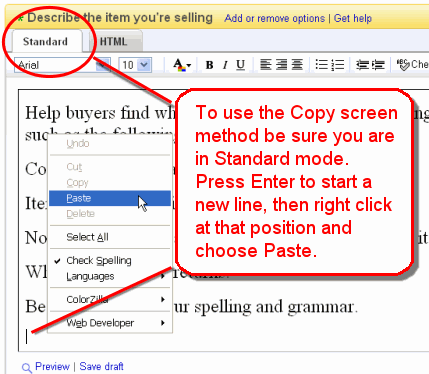Align text left in the editor
Image resolution: width=429 pixels, height=374 pixels.
point(266,64)
